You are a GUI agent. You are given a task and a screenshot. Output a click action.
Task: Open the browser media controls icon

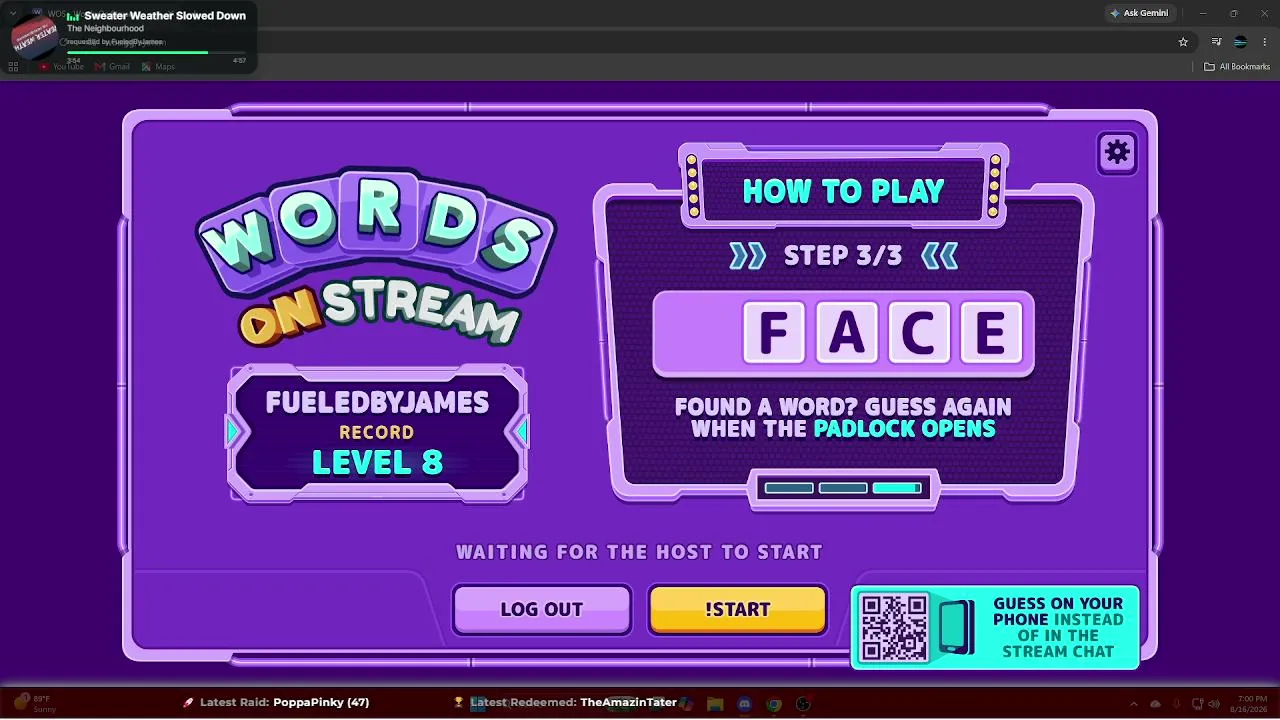coord(1217,42)
